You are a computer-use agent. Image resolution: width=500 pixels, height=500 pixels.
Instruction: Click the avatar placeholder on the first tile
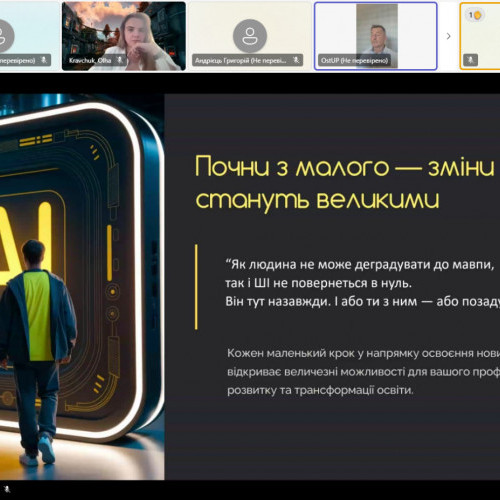click(3, 36)
